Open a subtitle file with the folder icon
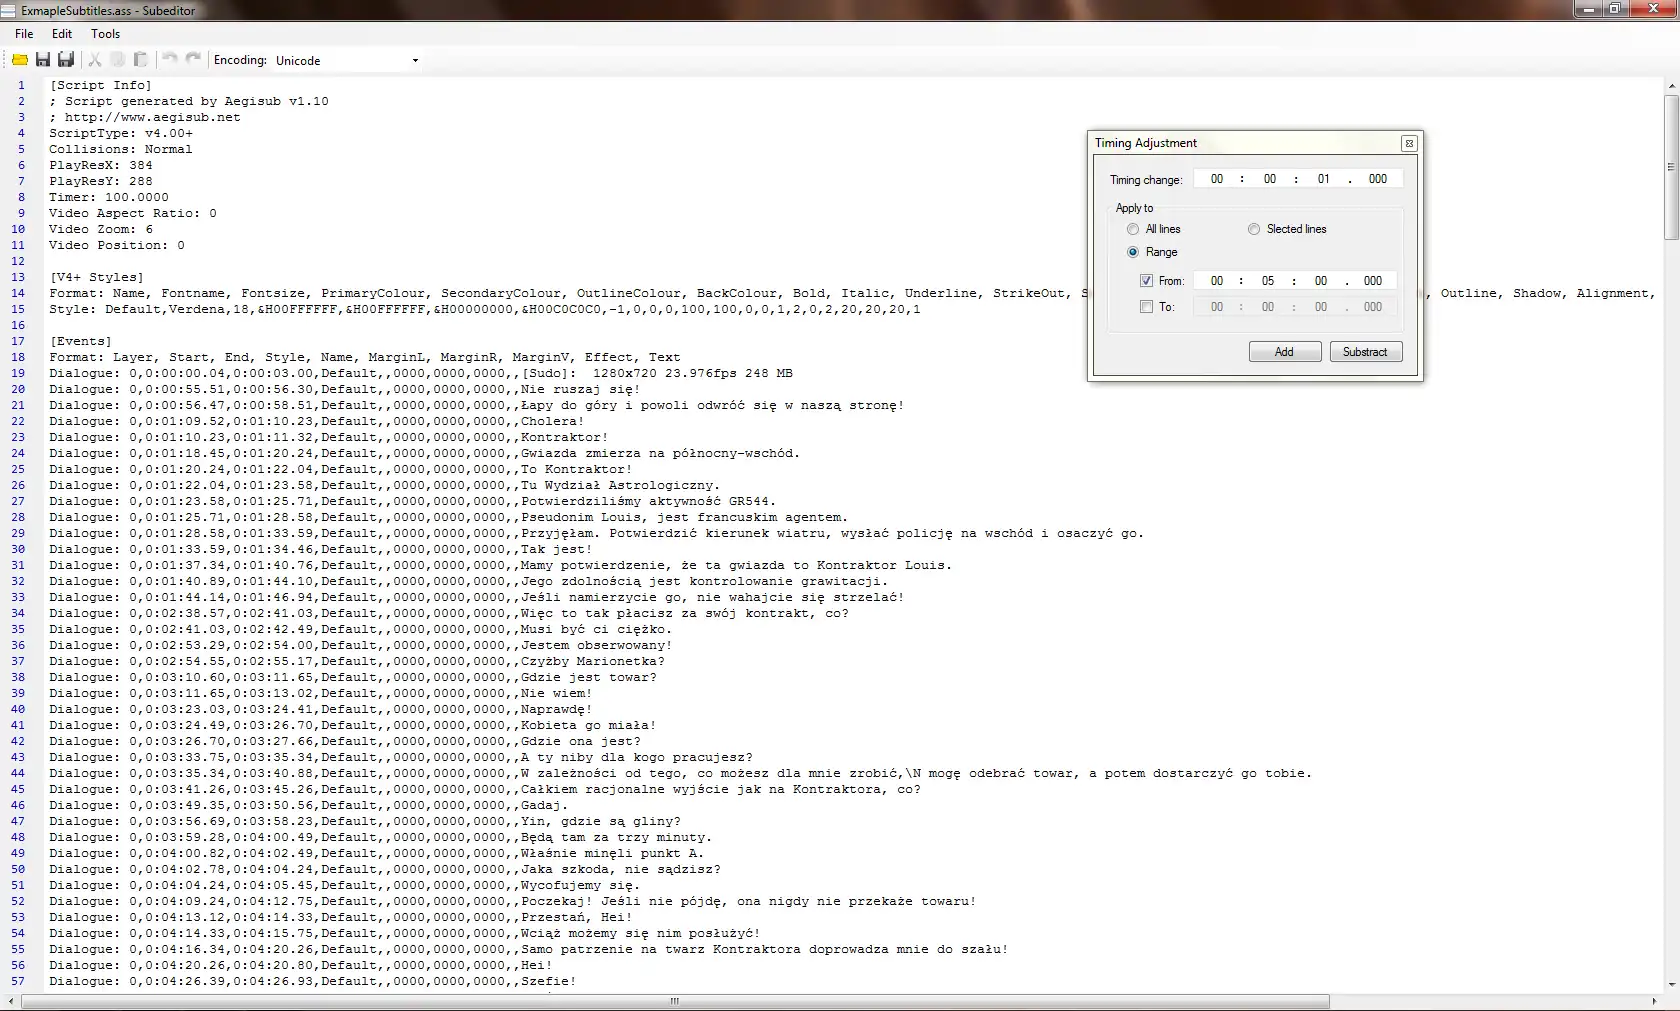Screen dimensions: 1680x1011 click(20, 60)
